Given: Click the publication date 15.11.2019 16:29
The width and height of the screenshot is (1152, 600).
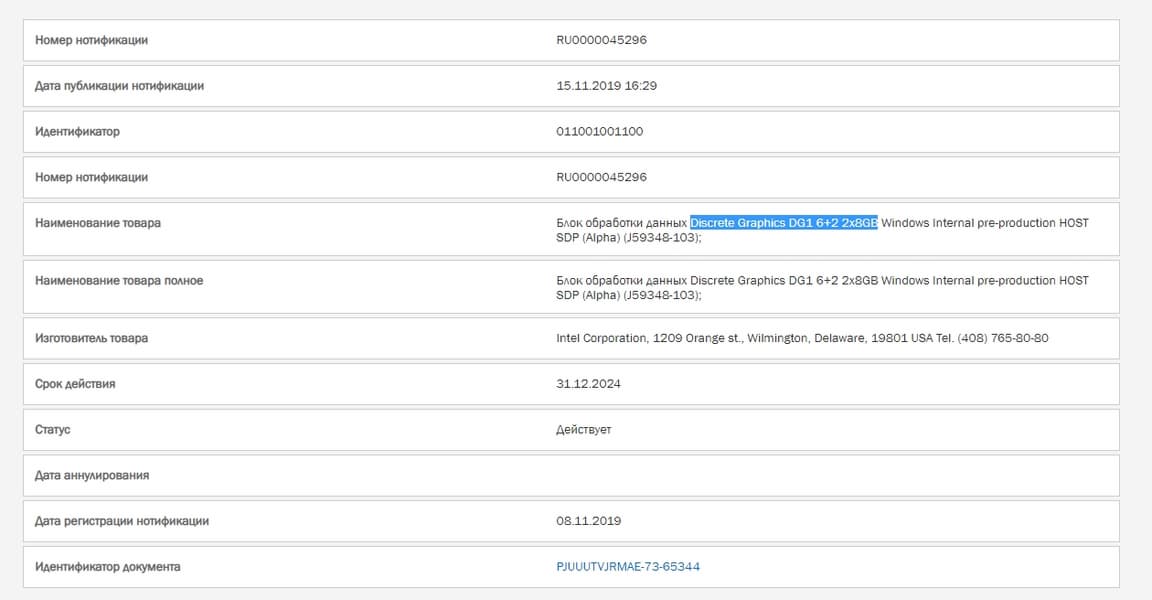Looking at the screenshot, I should pos(606,86).
